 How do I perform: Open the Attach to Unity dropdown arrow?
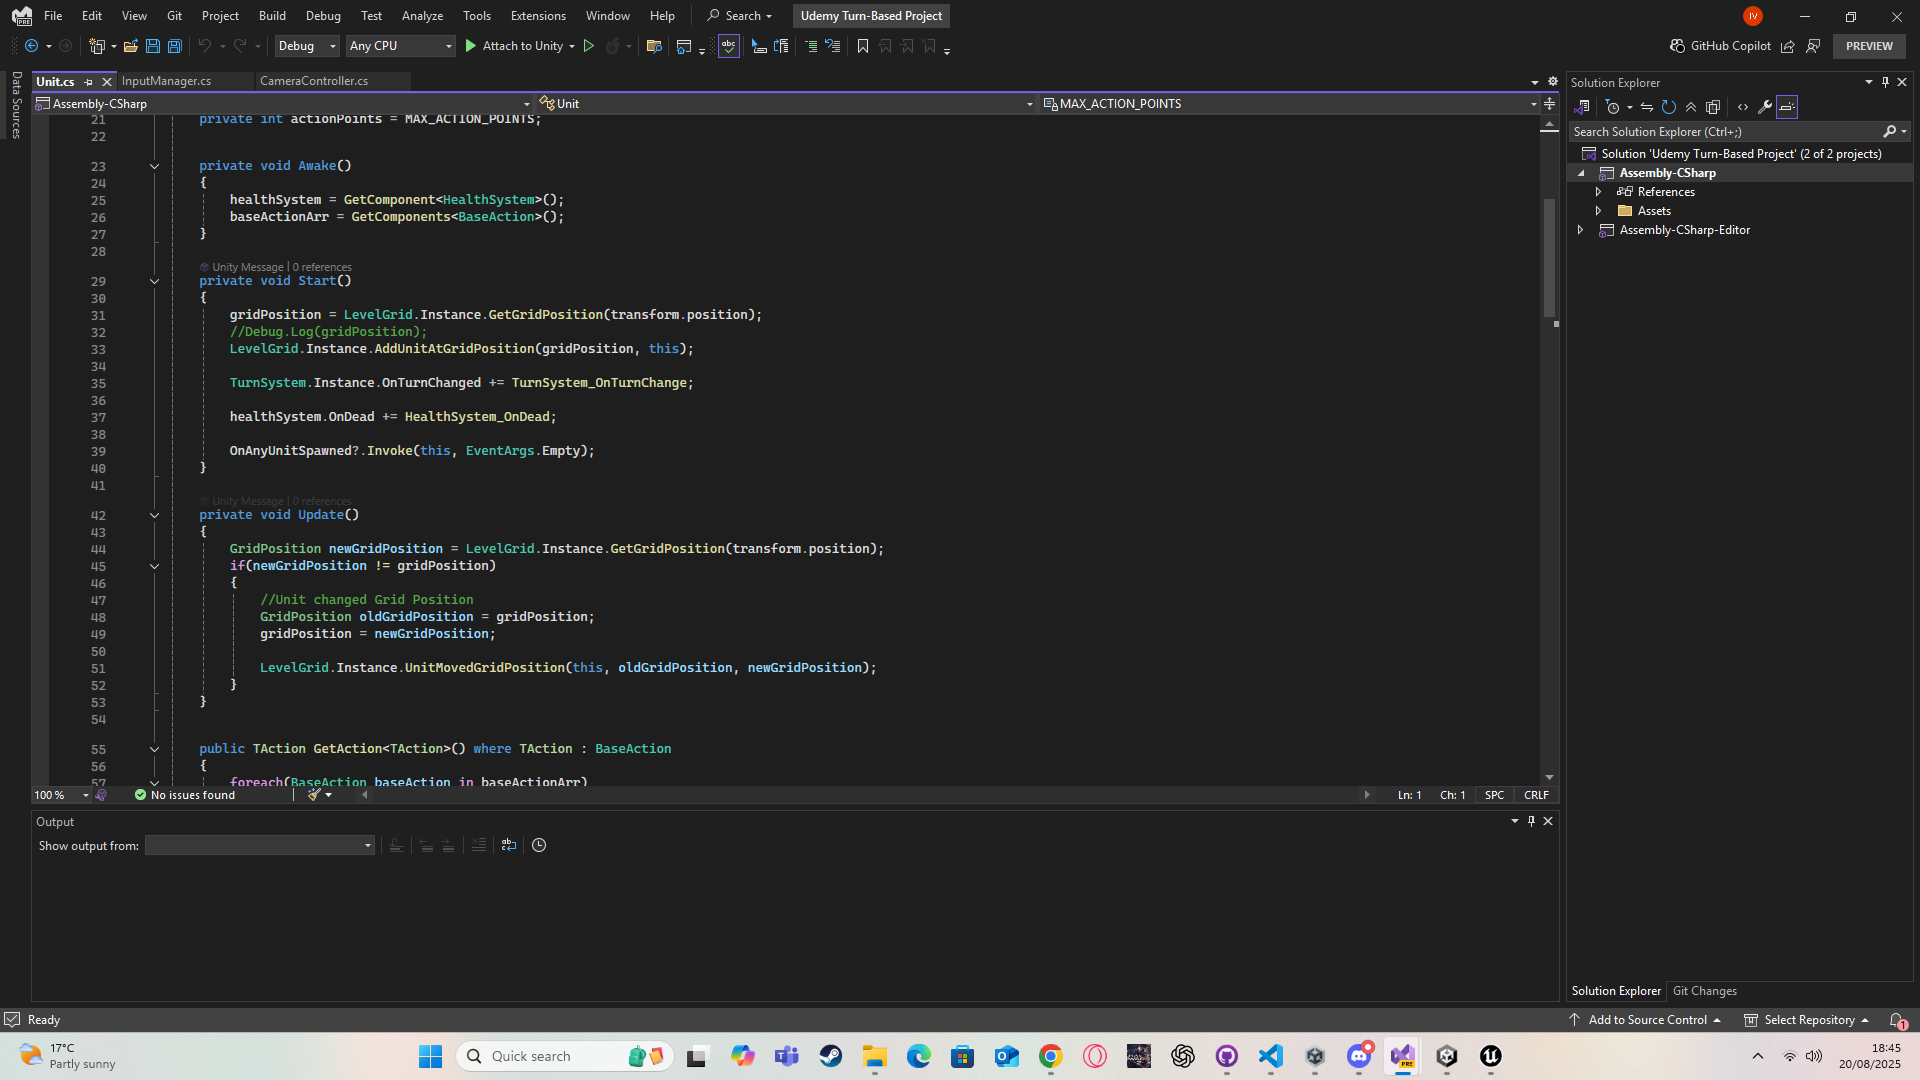pos(572,46)
